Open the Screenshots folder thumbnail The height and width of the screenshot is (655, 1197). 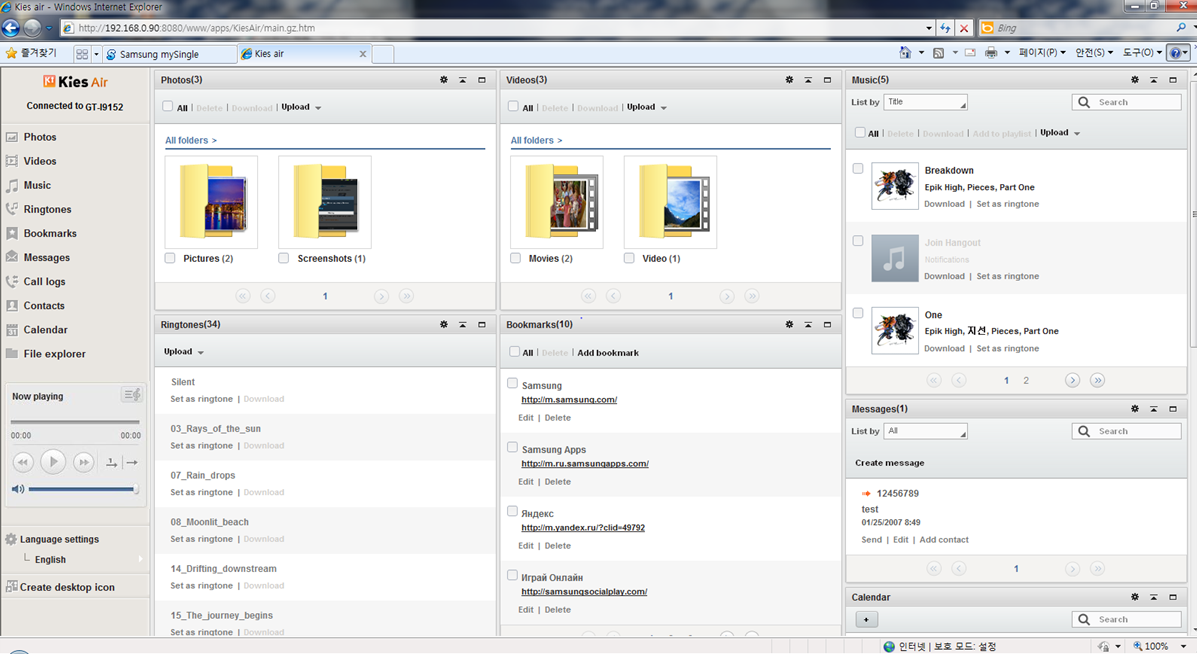click(325, 202)
